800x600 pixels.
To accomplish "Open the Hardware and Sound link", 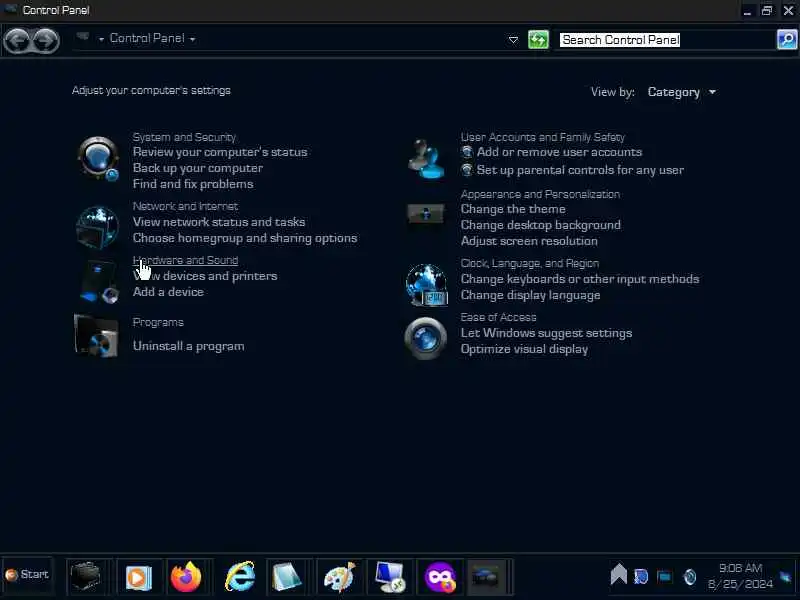I will 185,260.
